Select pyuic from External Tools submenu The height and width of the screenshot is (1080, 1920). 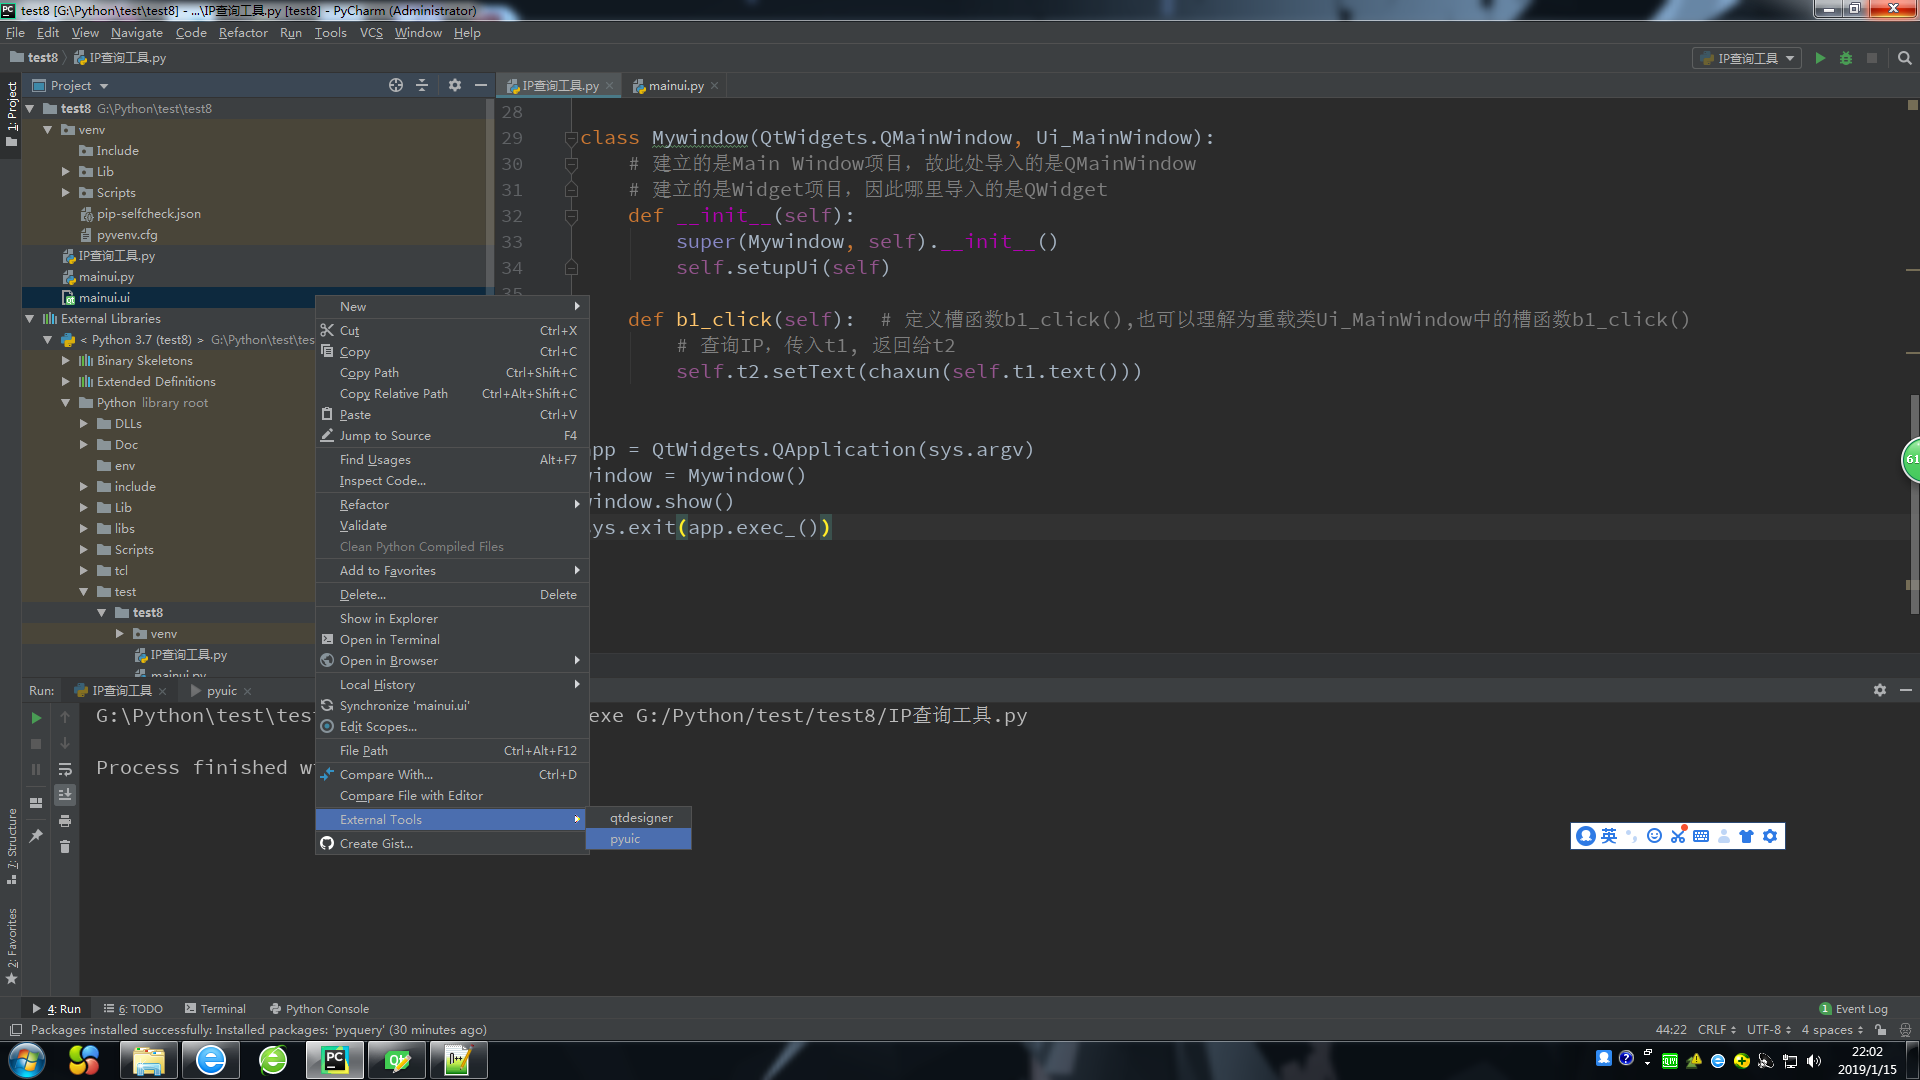point(626,839)
